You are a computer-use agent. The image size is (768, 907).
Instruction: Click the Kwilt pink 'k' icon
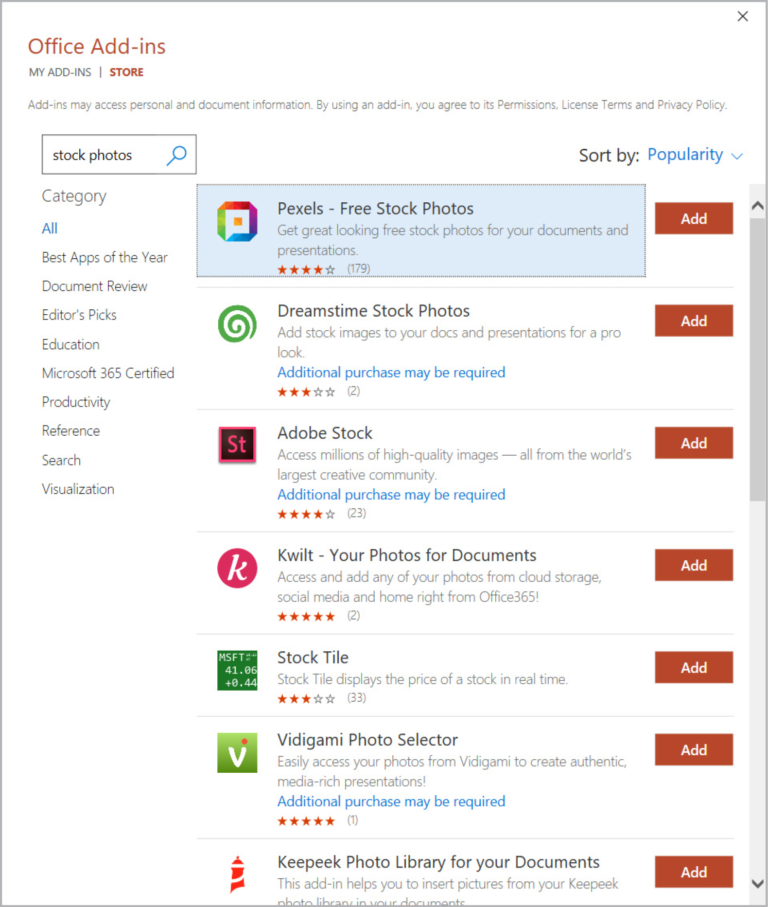point(236,566)
